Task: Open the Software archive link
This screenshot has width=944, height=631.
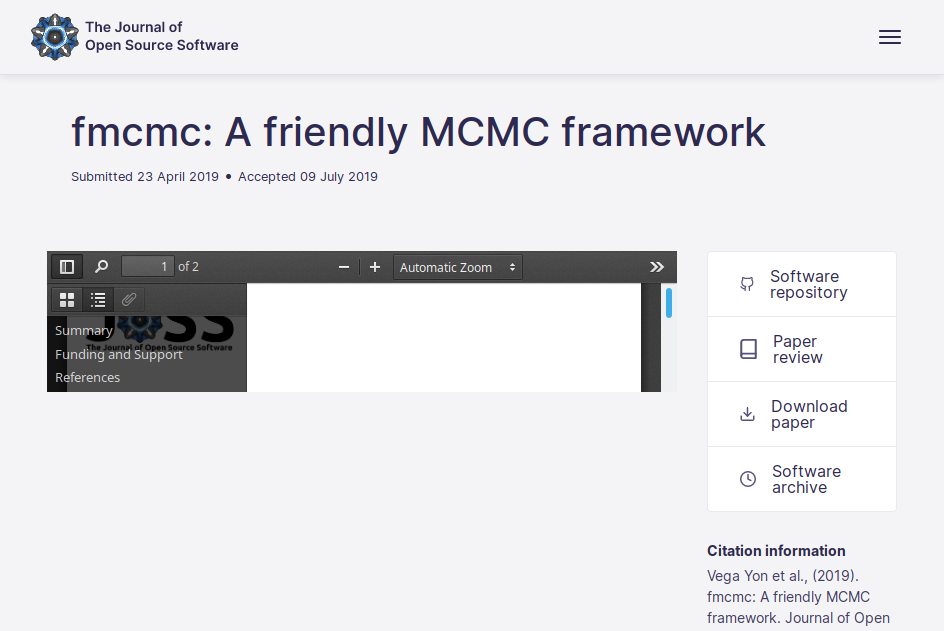Action: 802,479
